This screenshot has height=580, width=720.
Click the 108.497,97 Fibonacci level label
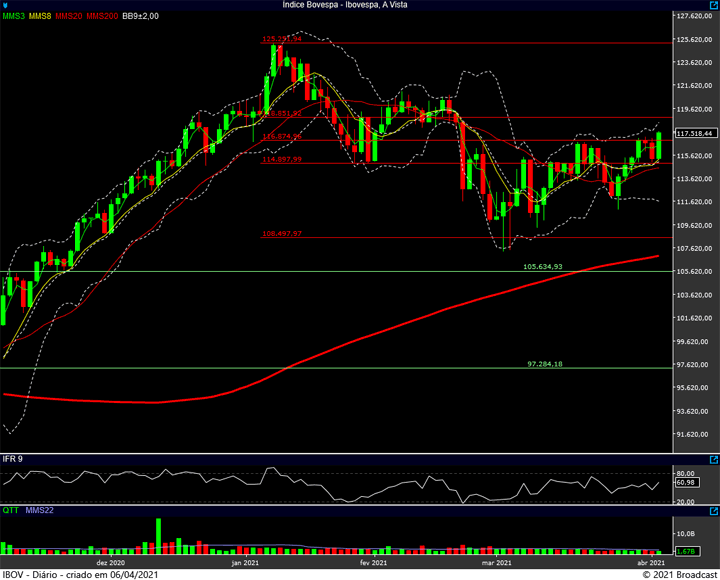[282, 234]
